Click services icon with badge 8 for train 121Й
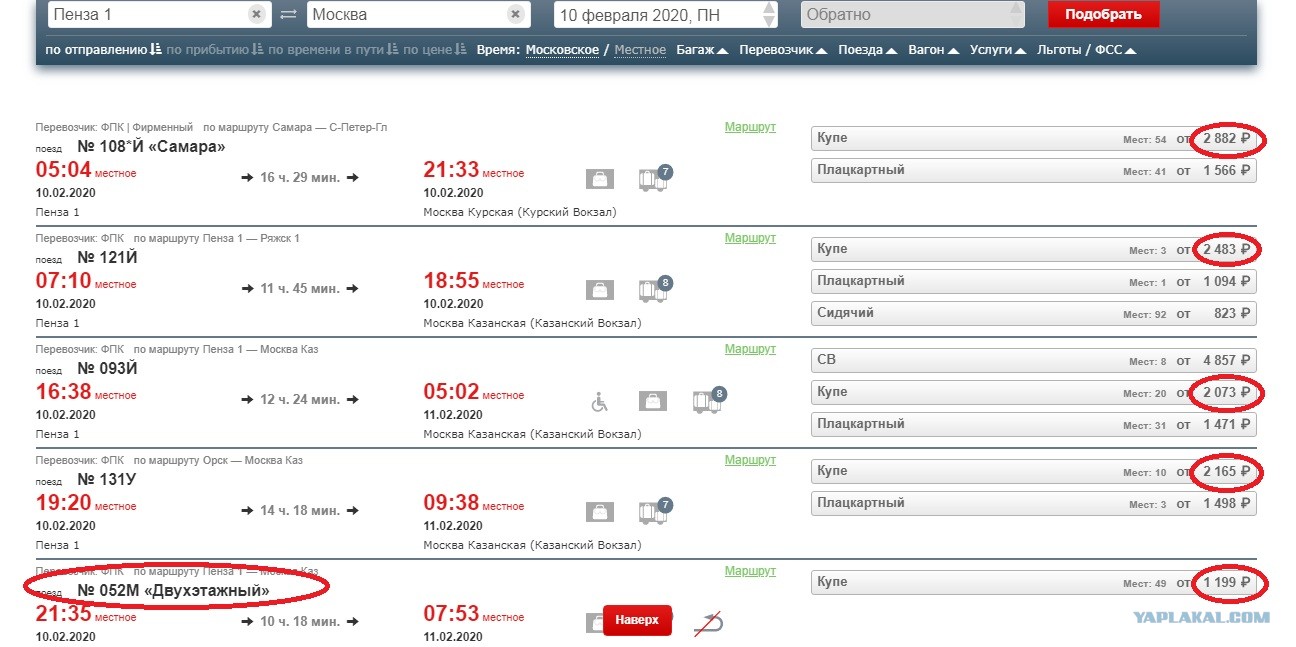 tap(654, 289)
